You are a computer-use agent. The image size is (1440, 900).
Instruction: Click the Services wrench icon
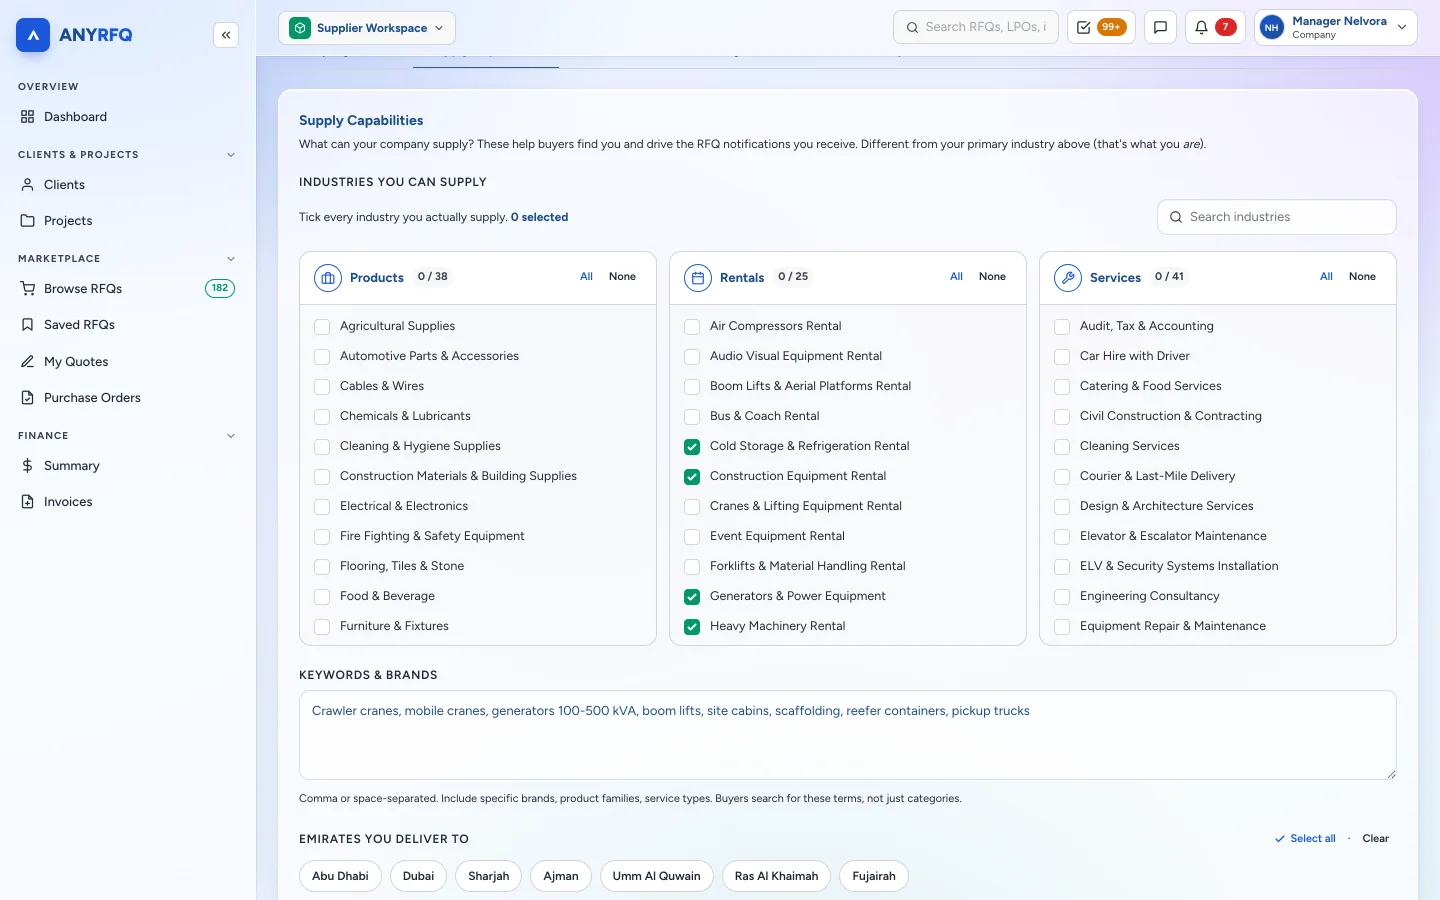coord(1068,278)
